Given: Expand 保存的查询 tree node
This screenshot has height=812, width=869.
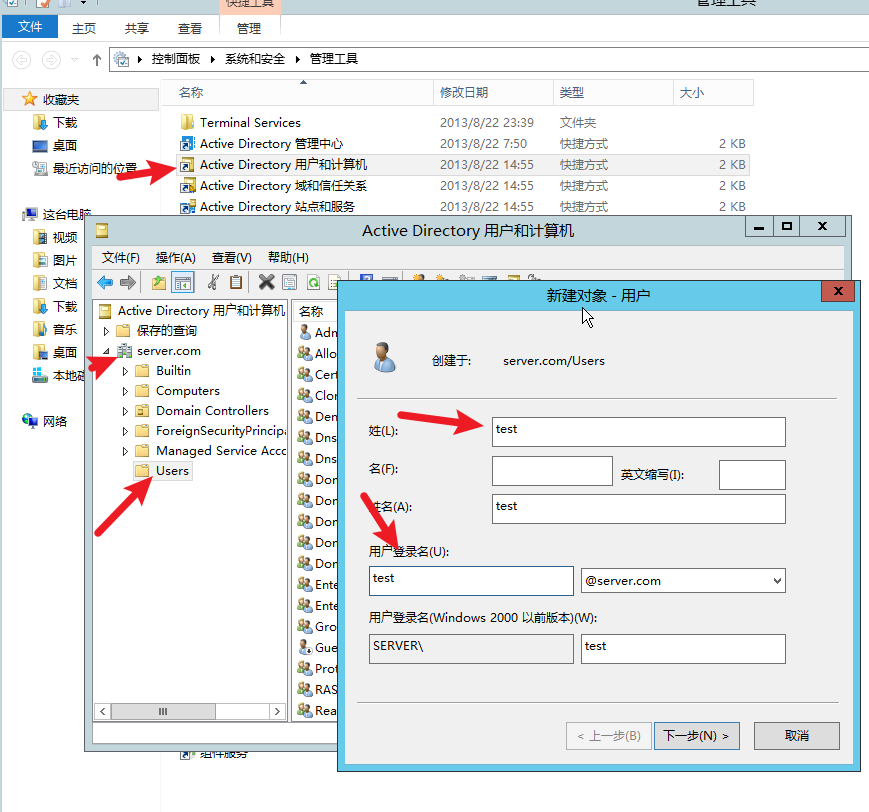Looking at the screenshot, I should click(x=106, y=331).
